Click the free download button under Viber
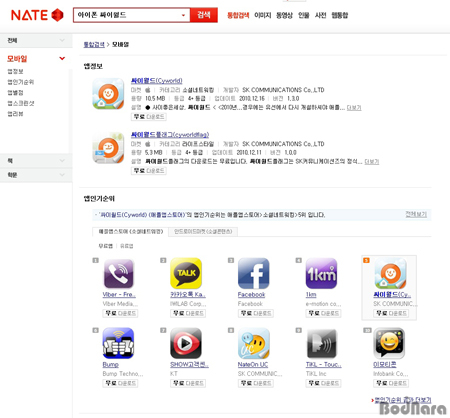The width and height of the screenshot is (450, 418). [120, 313]
